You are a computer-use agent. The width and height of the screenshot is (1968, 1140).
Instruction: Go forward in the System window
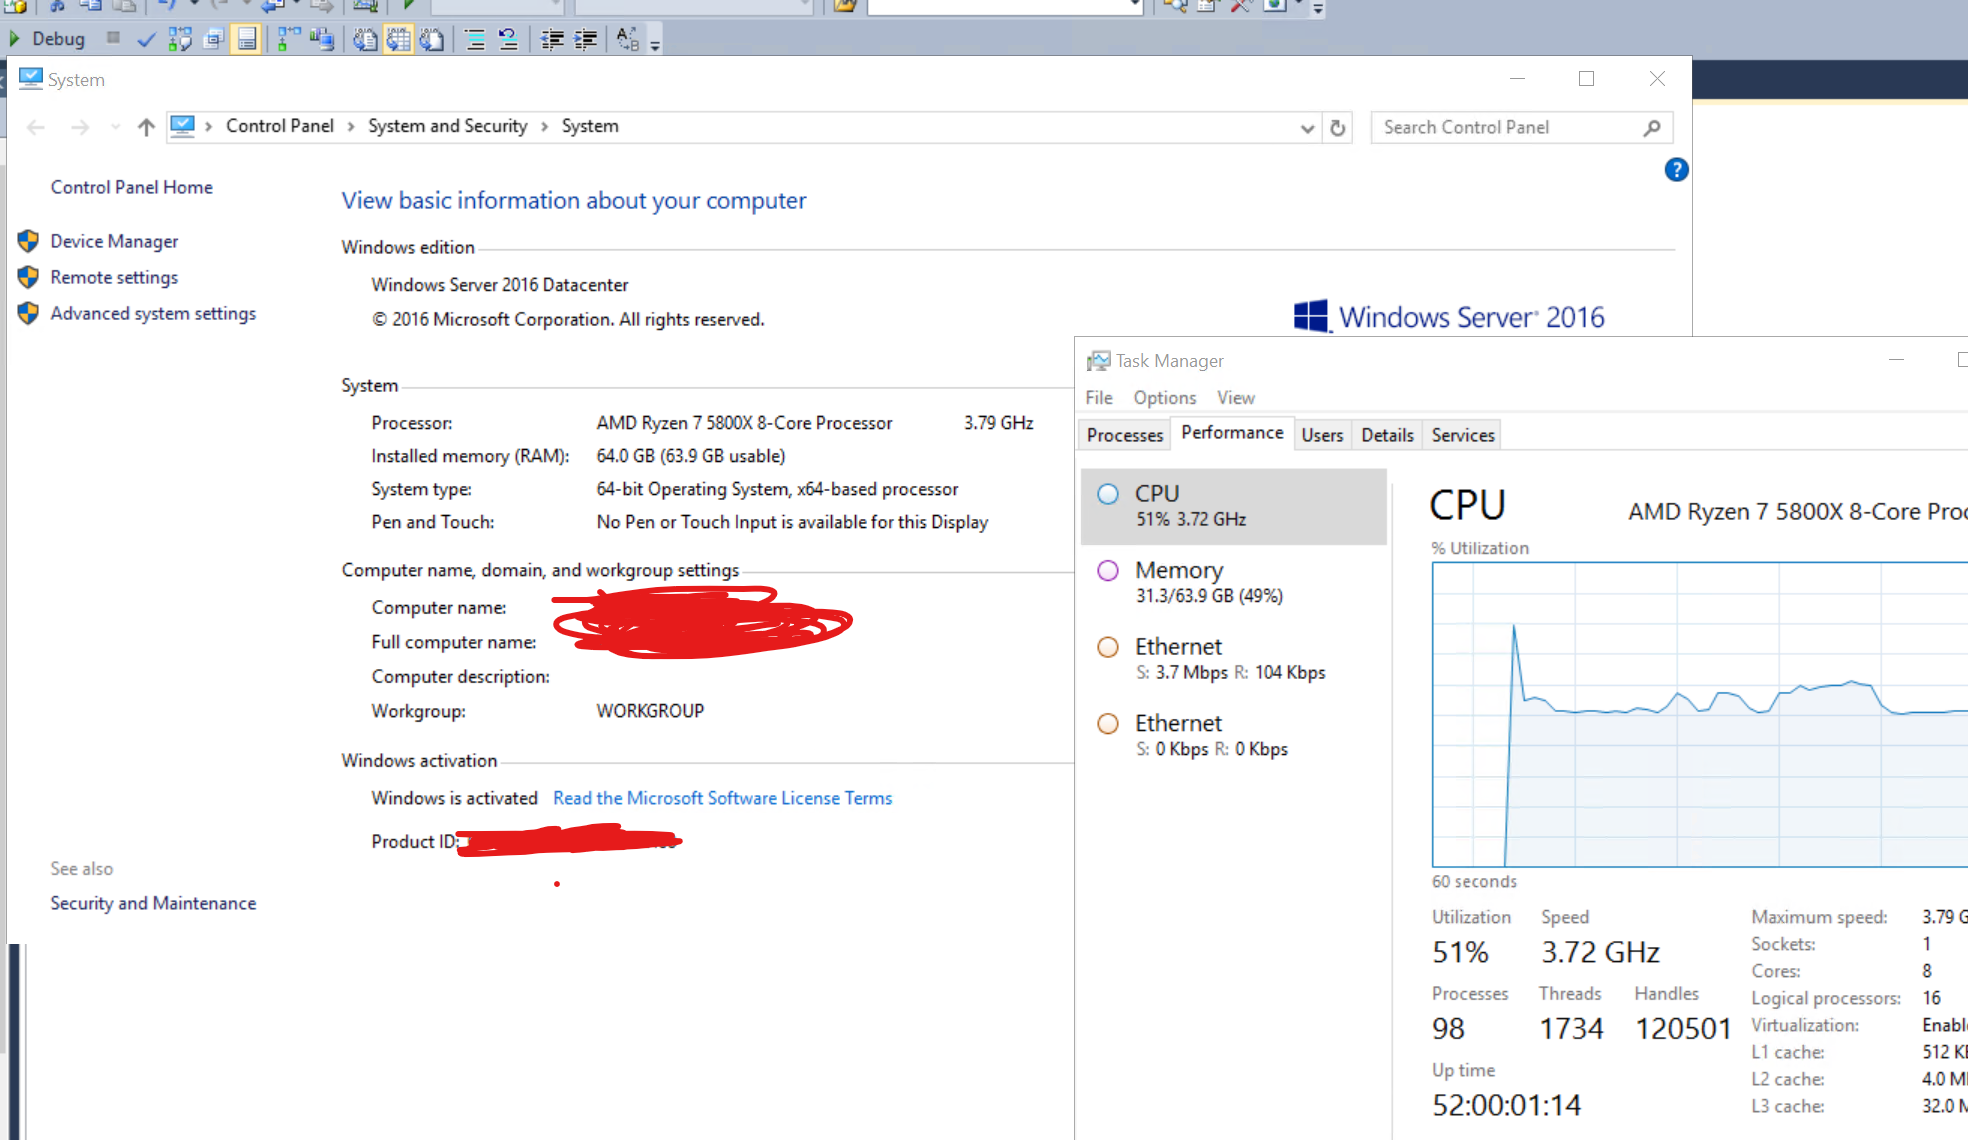(x=80, y=127)
